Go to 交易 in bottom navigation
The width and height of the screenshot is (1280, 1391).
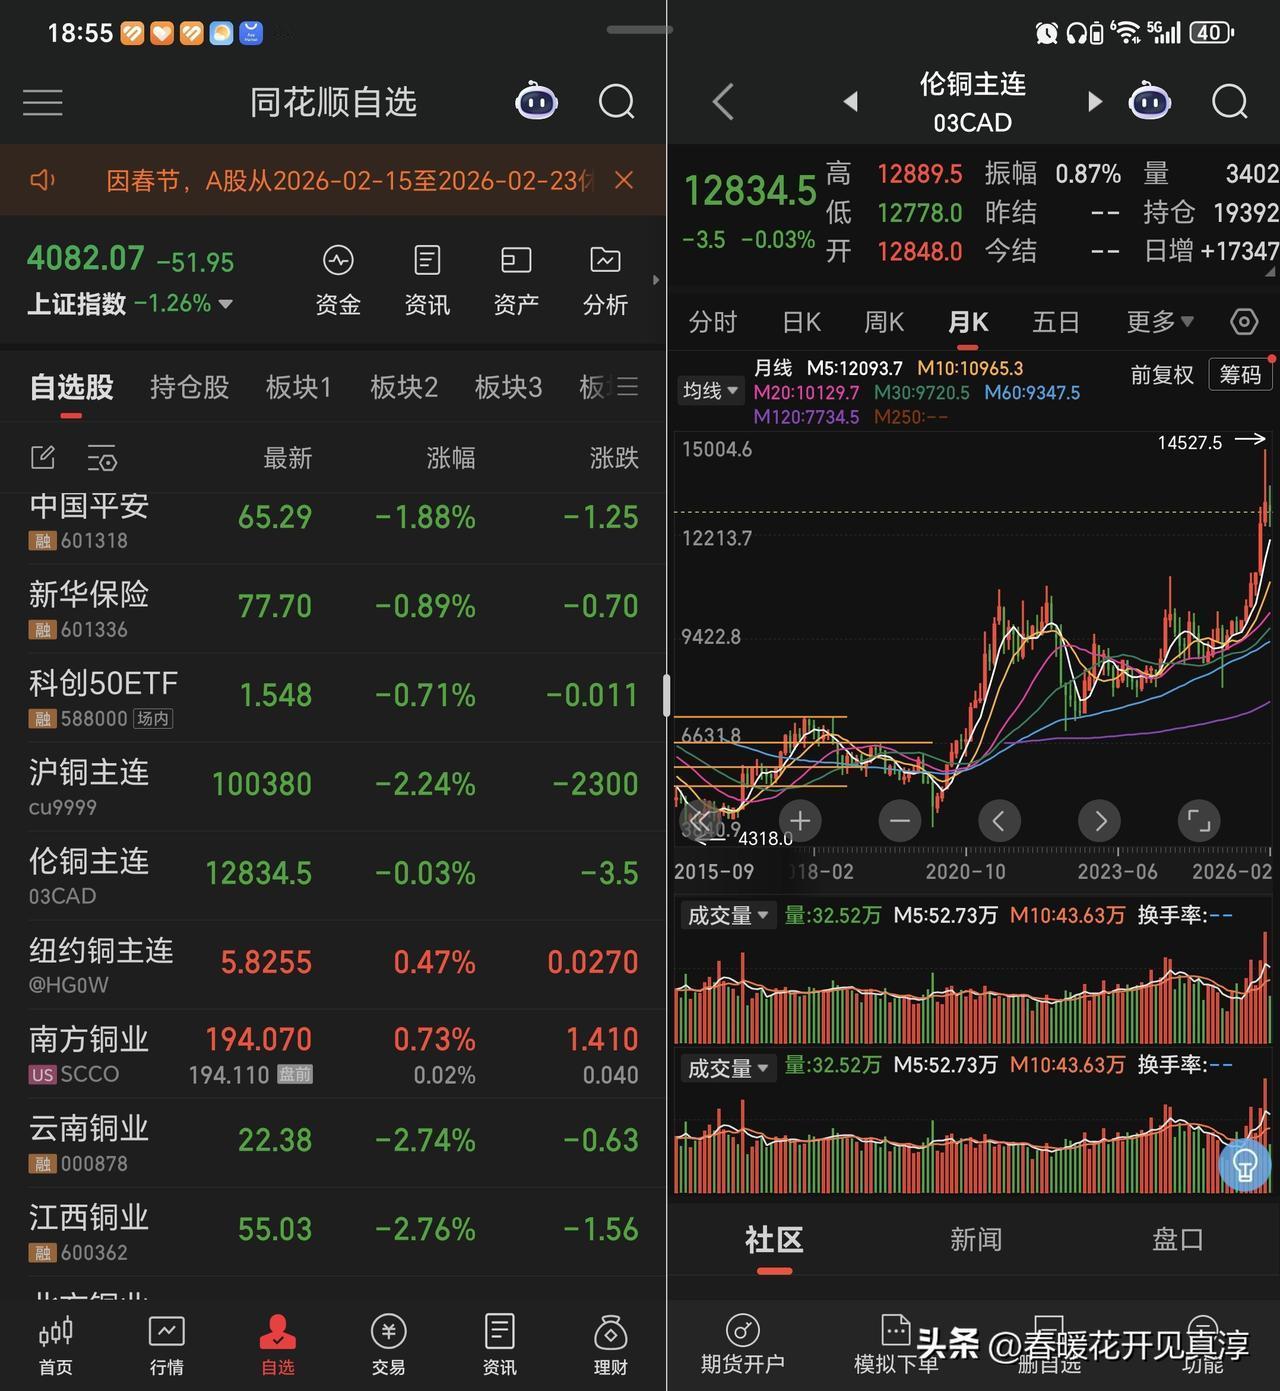[389, 1346]
